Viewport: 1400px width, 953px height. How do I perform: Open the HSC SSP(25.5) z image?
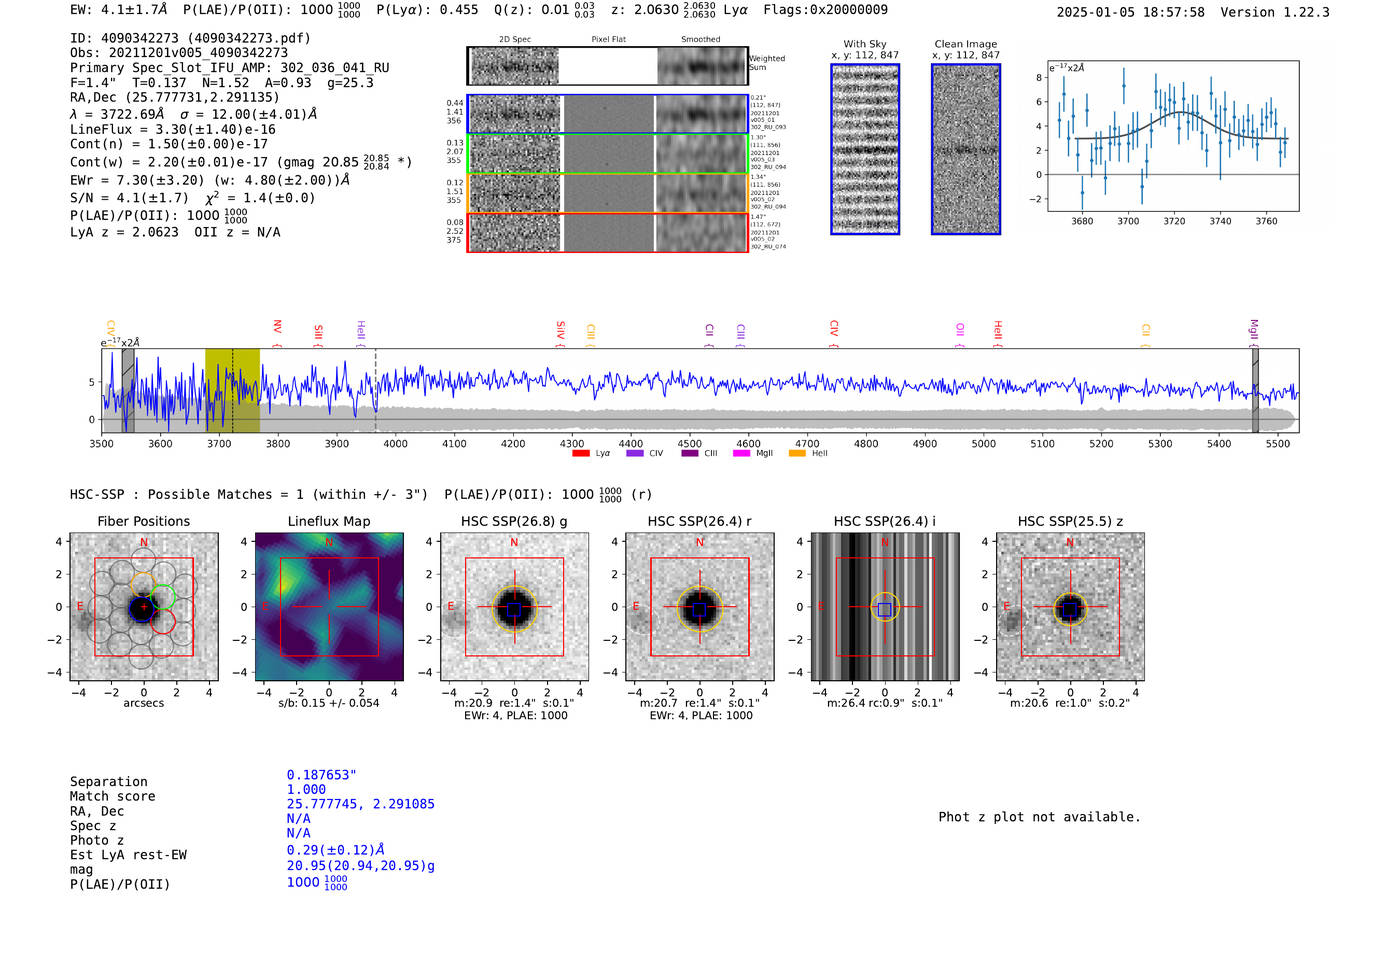tap(1070, 607)
